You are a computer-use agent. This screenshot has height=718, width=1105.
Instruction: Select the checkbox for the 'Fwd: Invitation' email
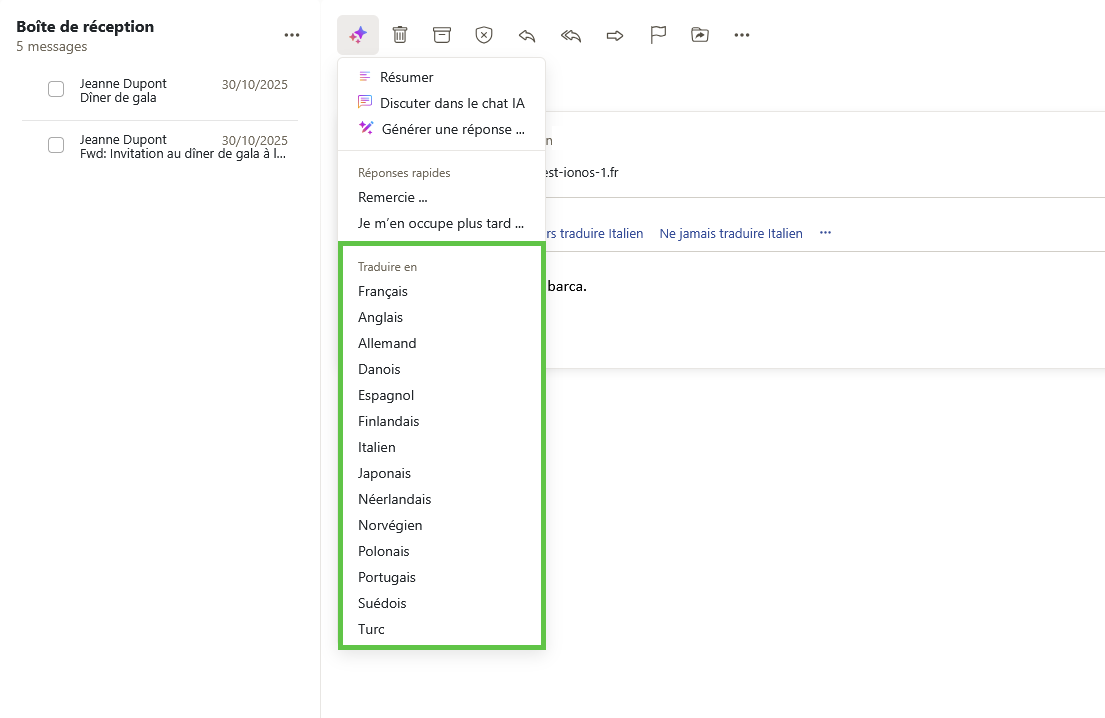tap(56, 146)
